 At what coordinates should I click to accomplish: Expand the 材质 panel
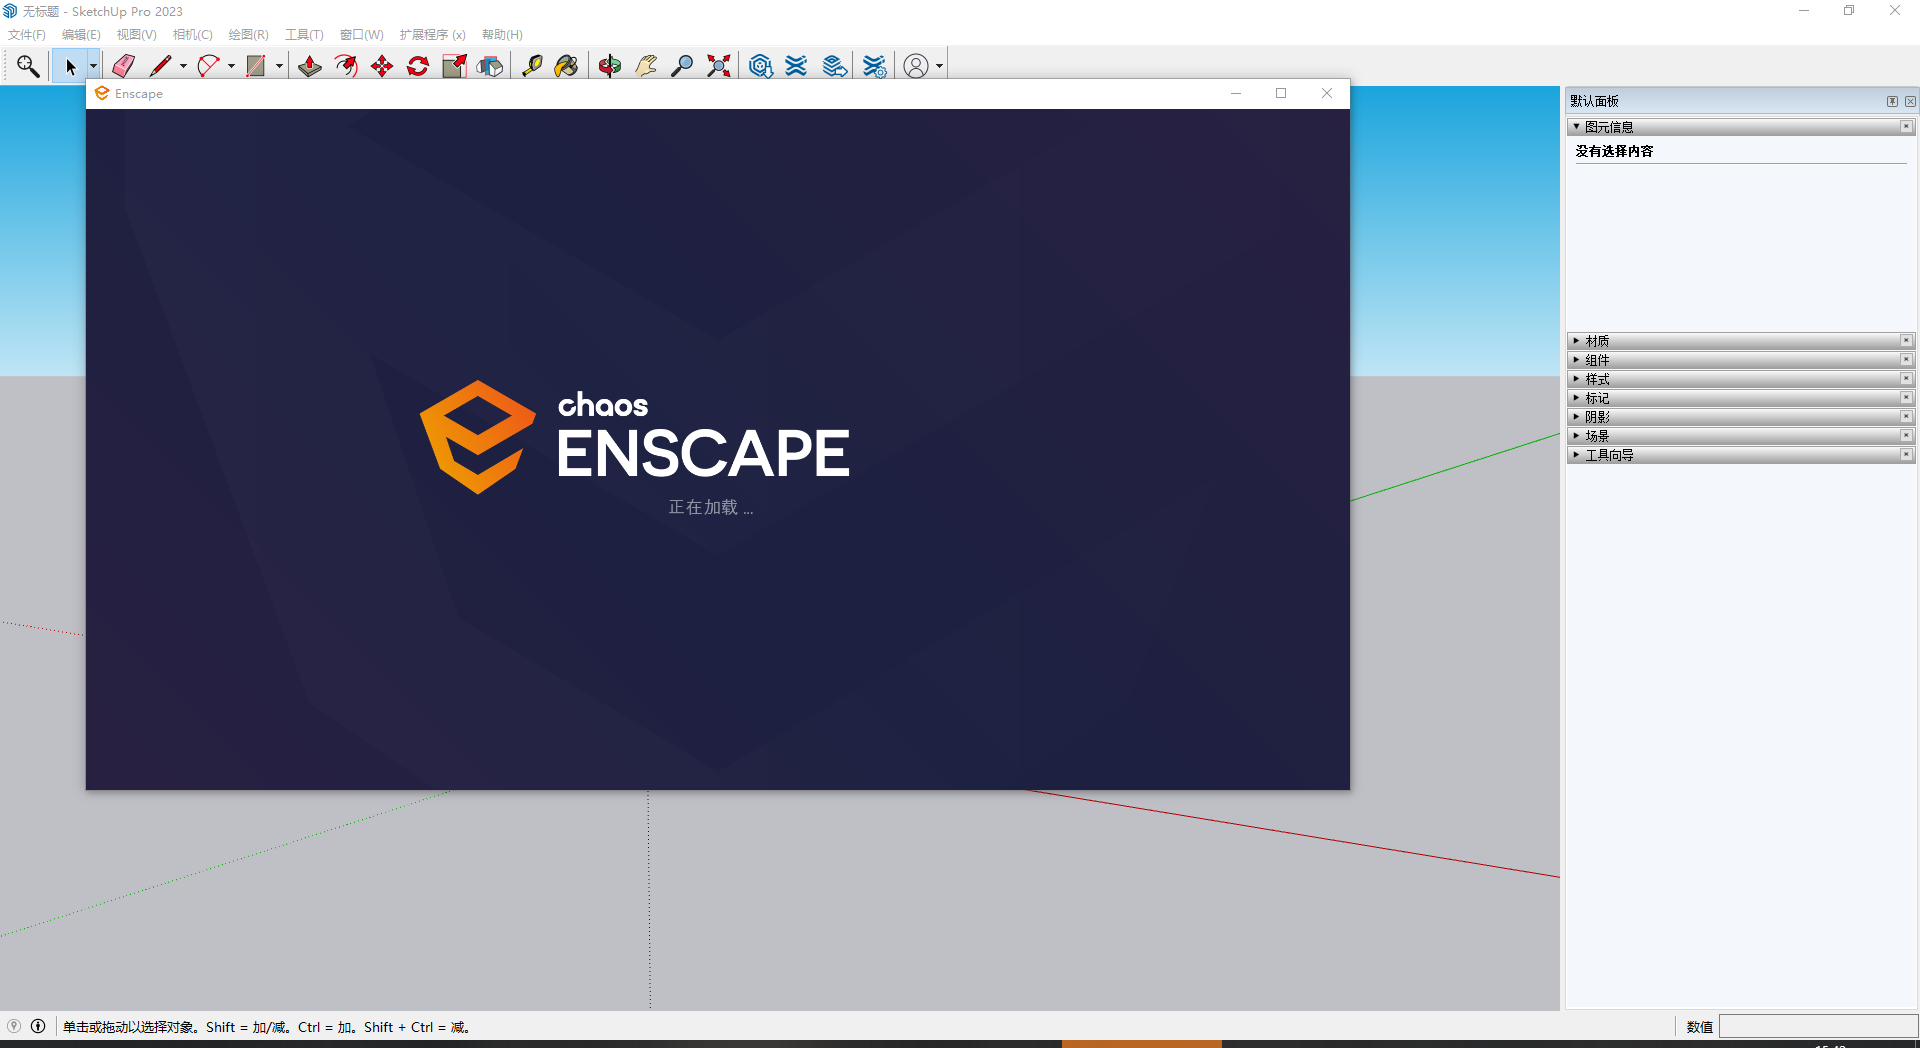coord(1577,340)
